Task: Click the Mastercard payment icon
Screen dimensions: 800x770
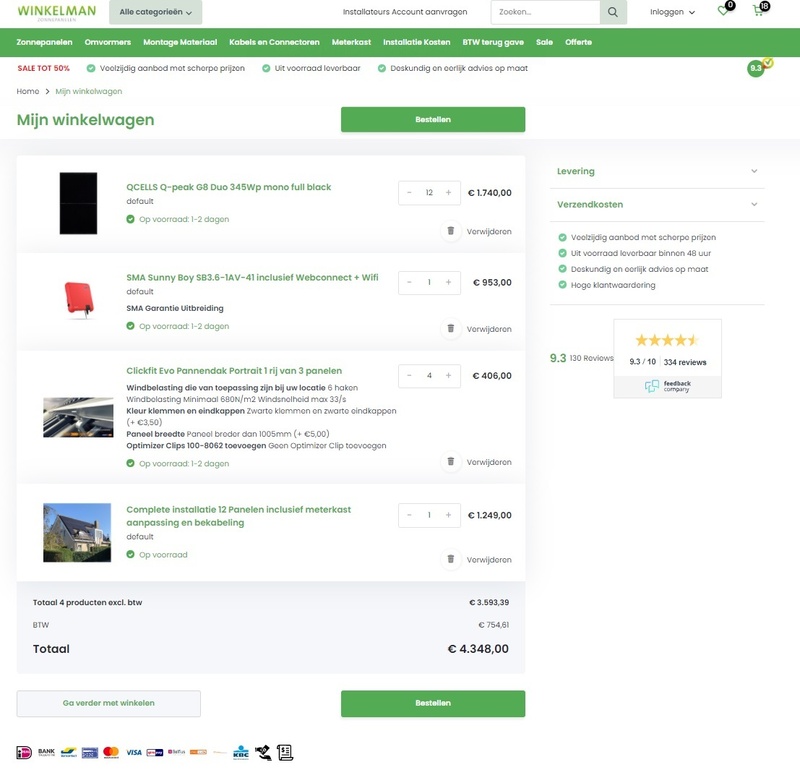Action: [111, 752]
